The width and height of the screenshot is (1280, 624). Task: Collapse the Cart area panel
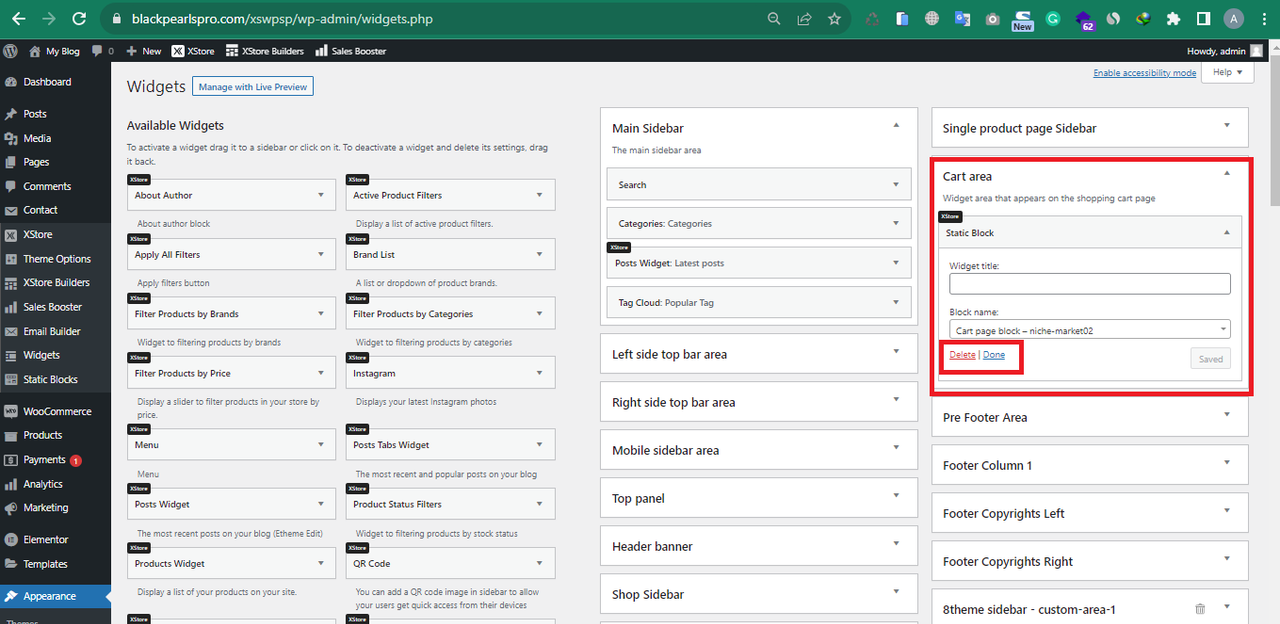1227,173
